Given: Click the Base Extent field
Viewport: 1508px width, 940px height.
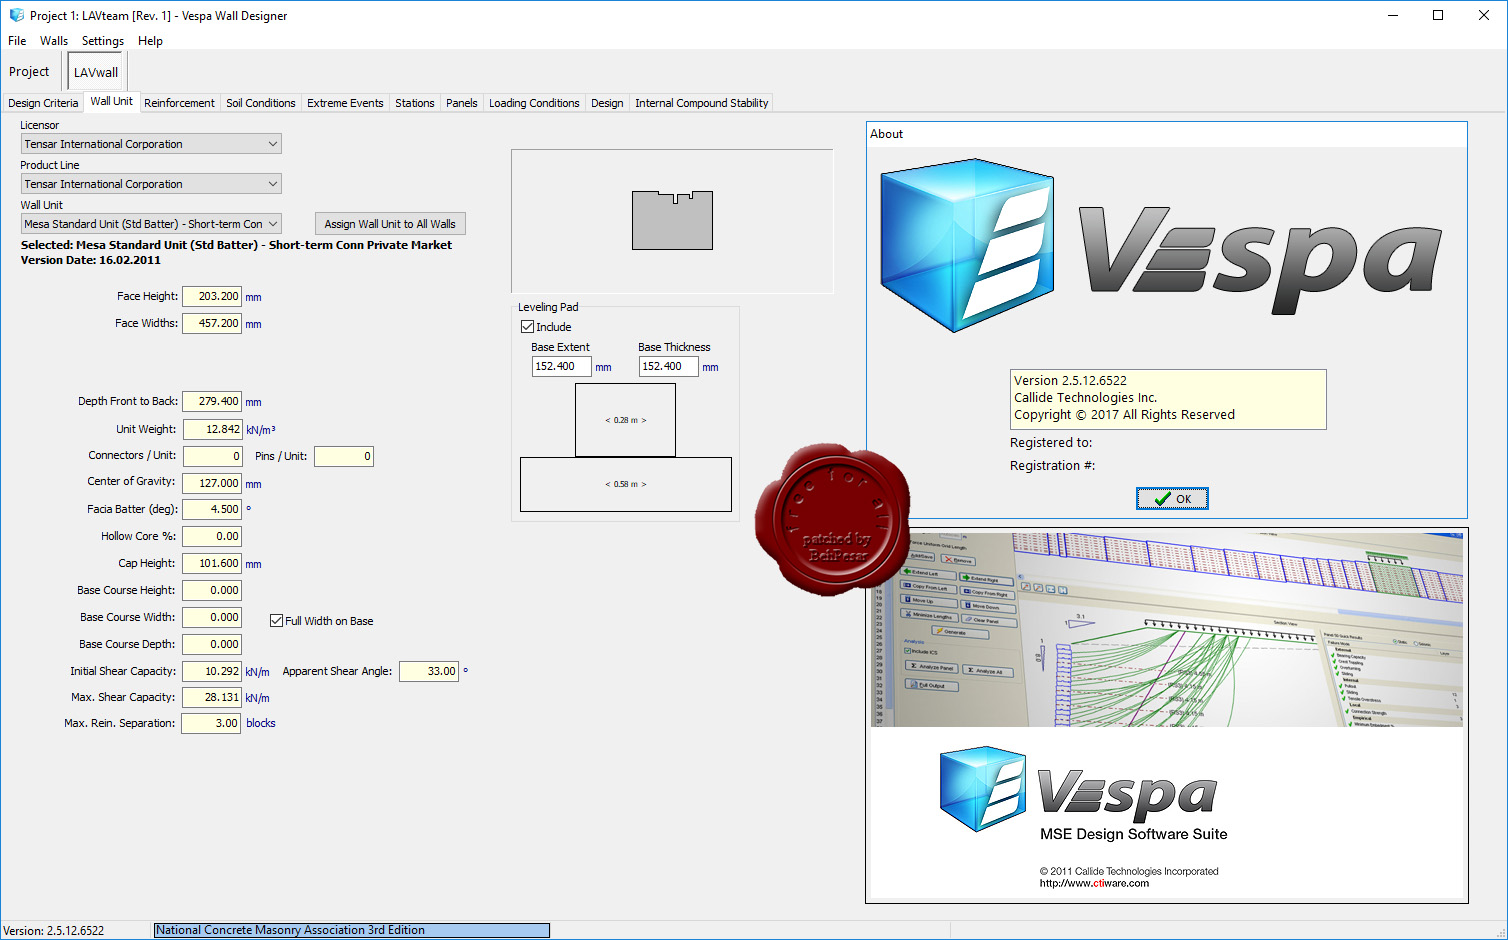Looking at the screenshot, I should [561, 367].
